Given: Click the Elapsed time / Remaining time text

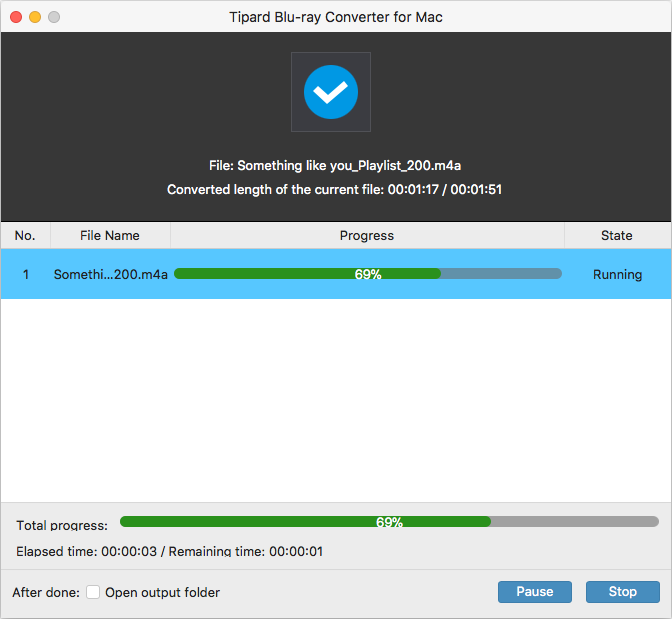Looking at the screenshot, I should (169, 551).
